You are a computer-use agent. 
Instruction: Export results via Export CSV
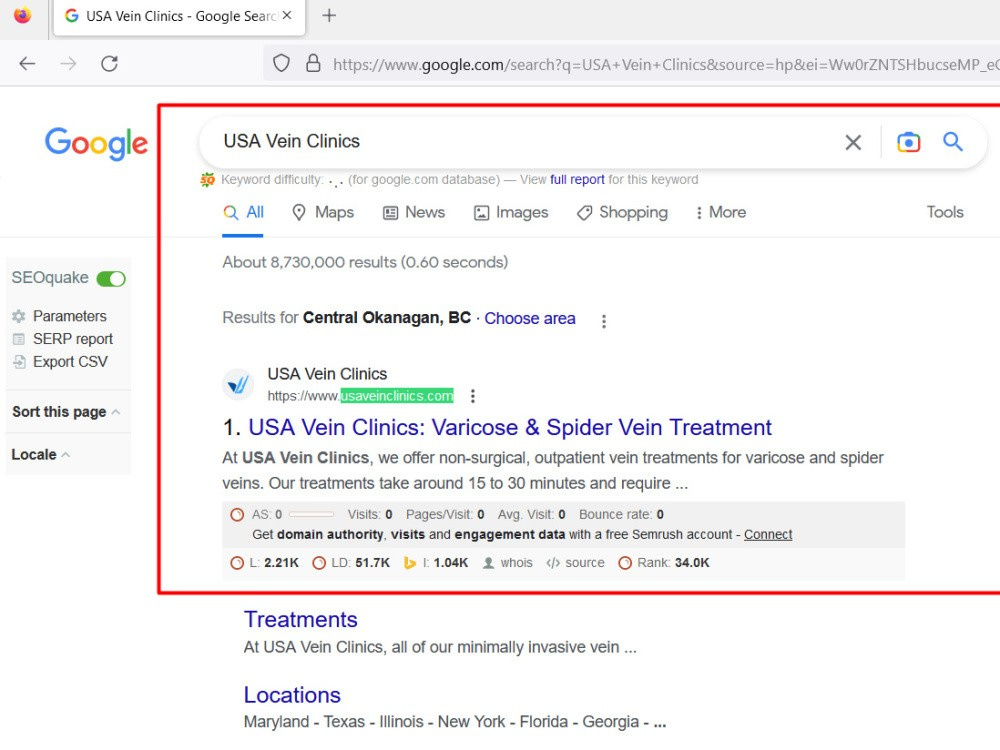pyautogui.click(x=70, y=362)
